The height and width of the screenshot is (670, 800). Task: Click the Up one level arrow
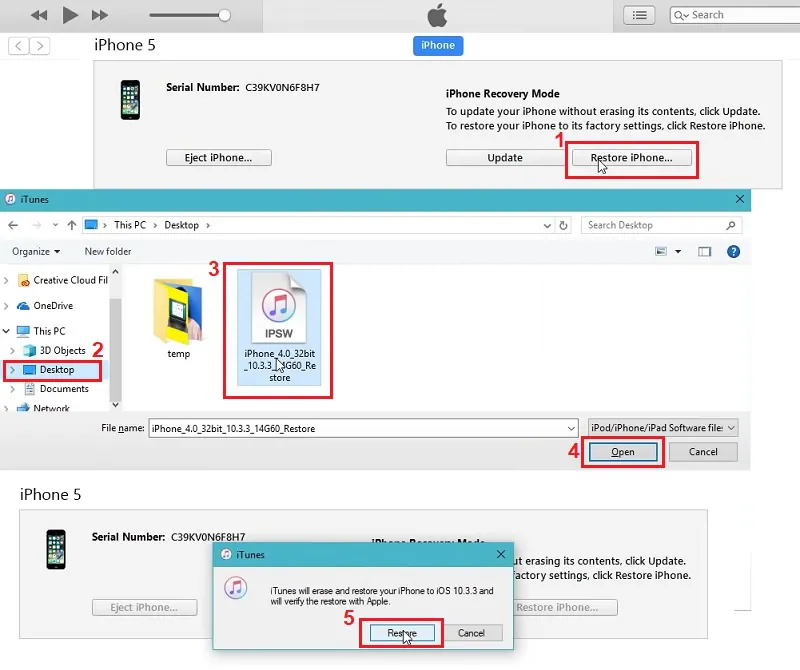tap(71, 225)
